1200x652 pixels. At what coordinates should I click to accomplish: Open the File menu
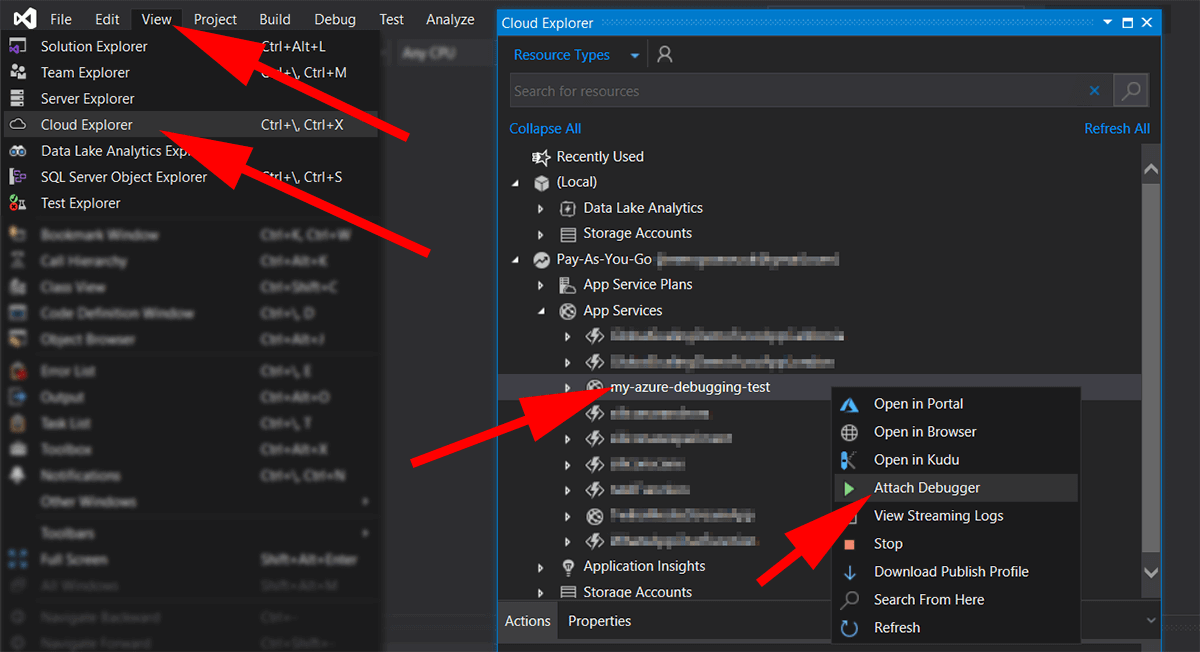point(61,19)
